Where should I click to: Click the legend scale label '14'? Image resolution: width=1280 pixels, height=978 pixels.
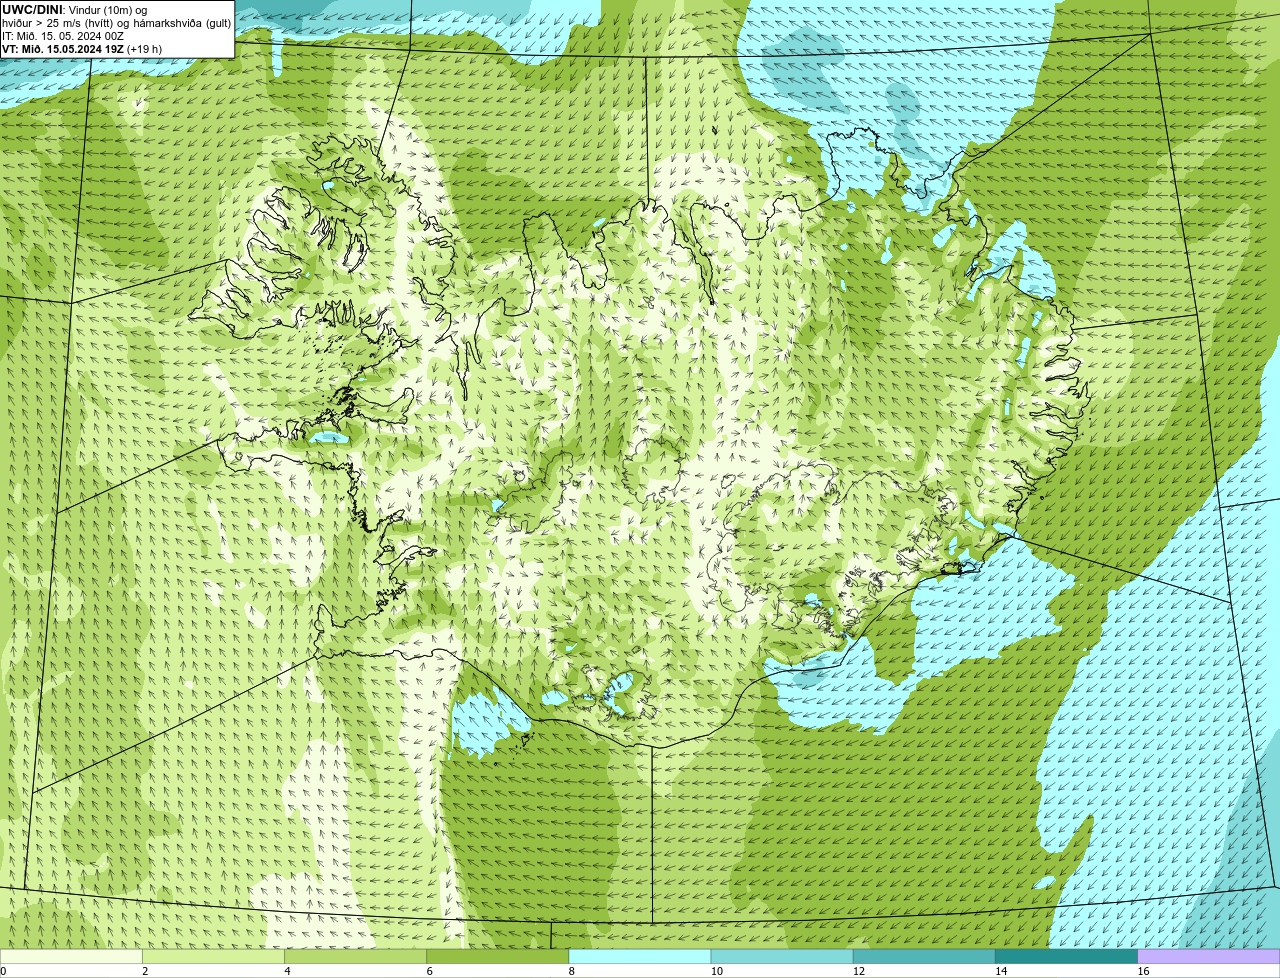(x=1001, y=971)
